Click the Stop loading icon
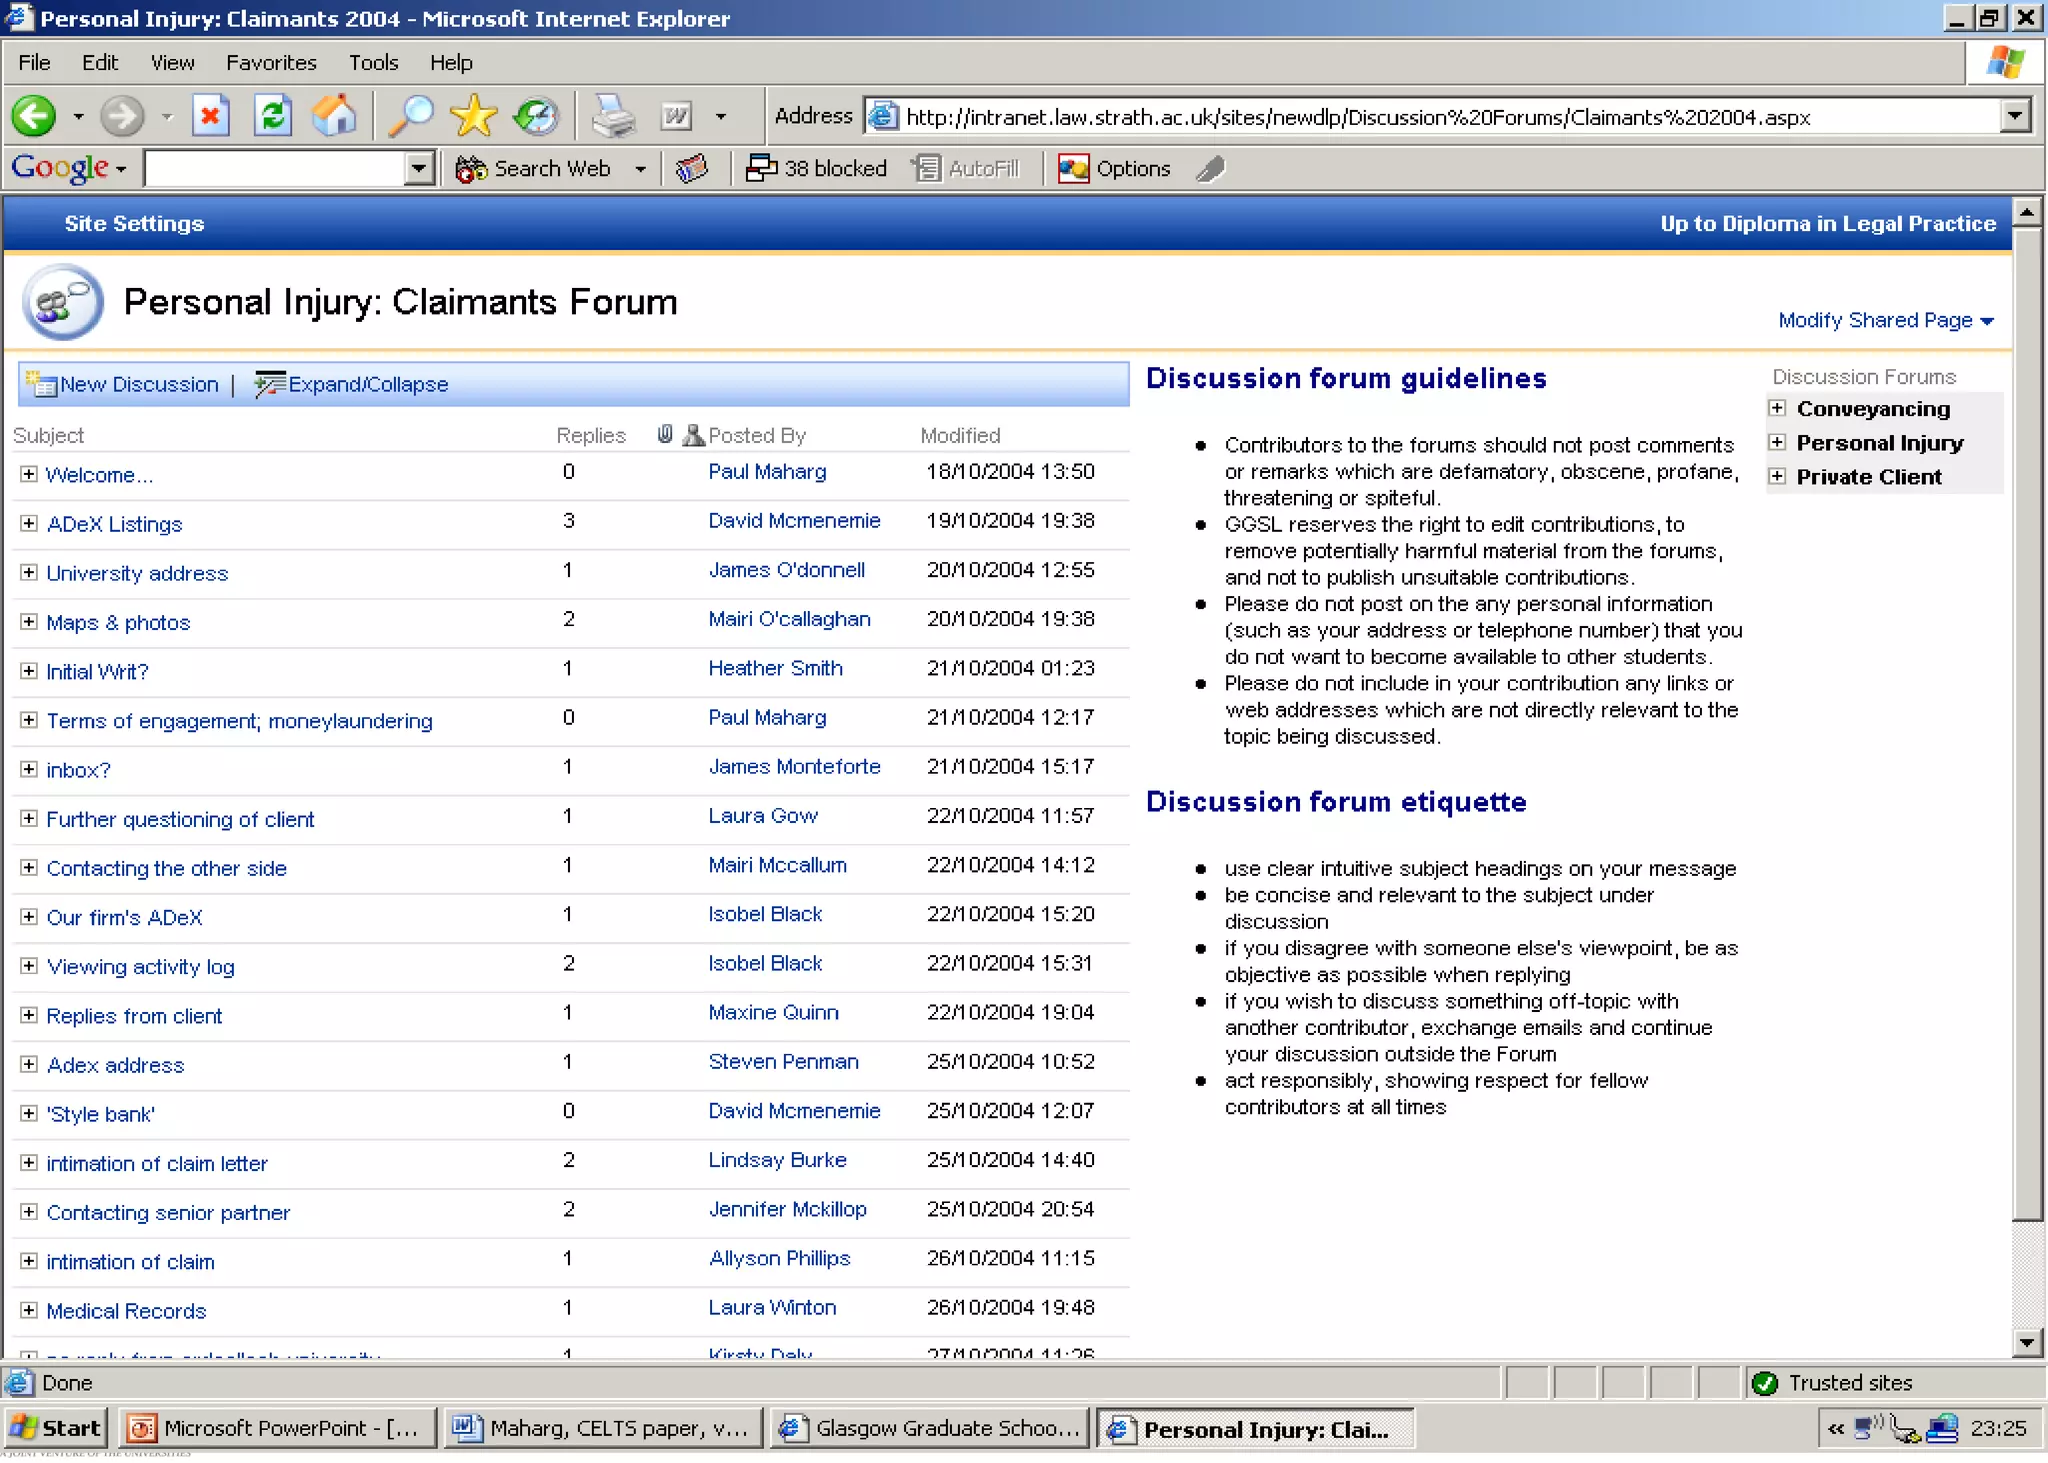The image size is (2048, 1463). click(211, 117)
